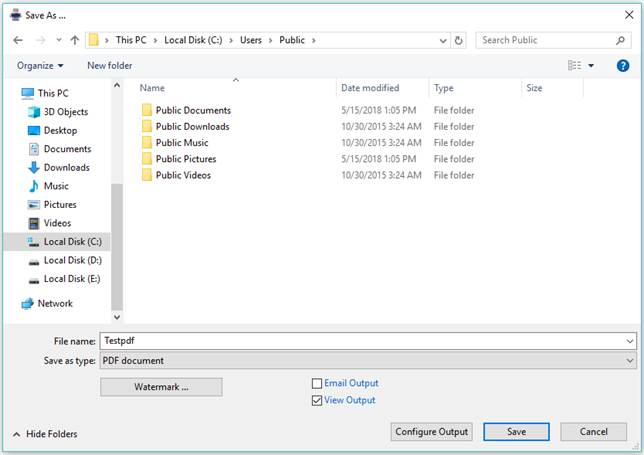Viewport: 644px width, 455px height.
Task: Select Local Disk (D:) in navigation tree
Action: 72,260
